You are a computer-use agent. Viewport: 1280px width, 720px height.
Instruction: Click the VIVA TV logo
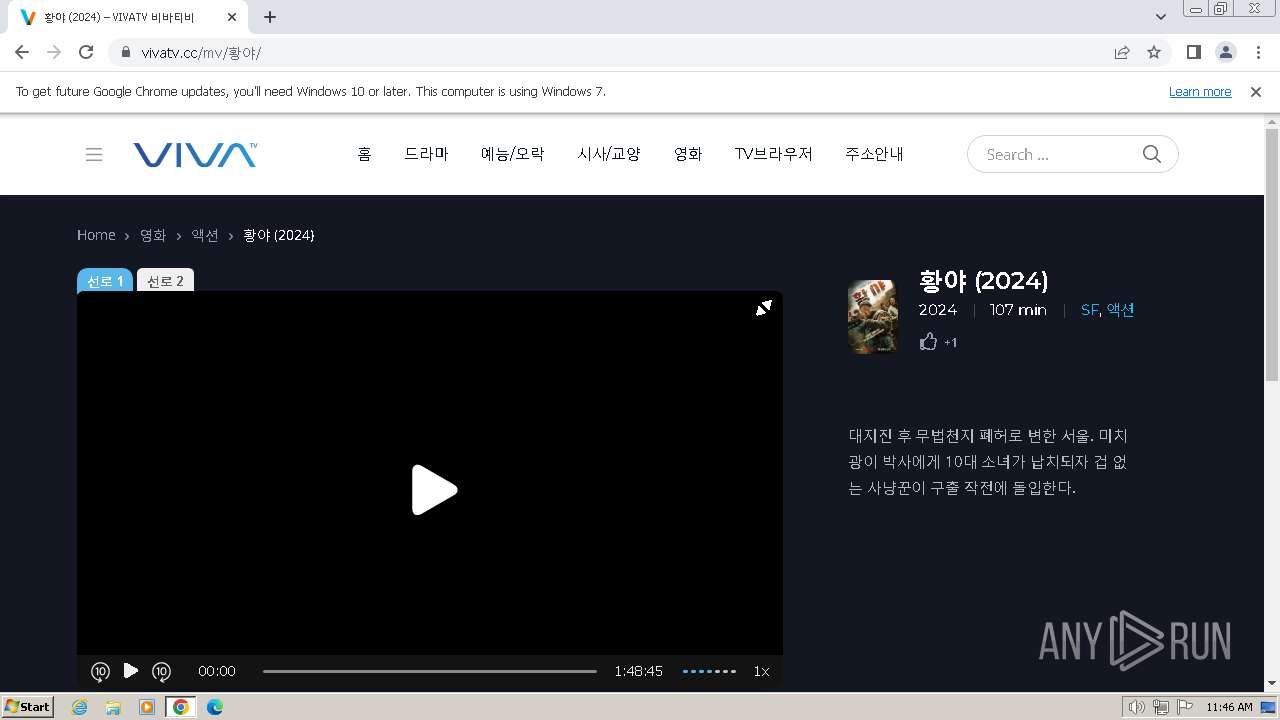[x=195, y=154]
